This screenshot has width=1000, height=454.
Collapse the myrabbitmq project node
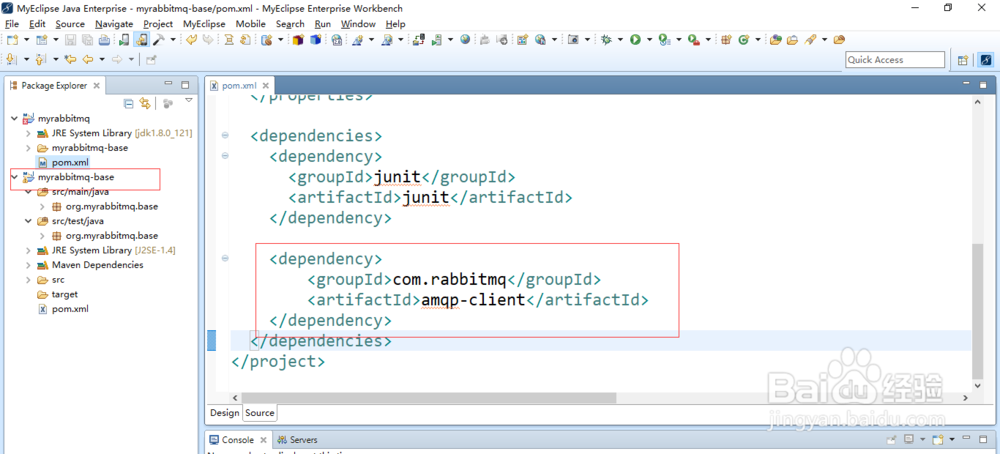(14, 119)
